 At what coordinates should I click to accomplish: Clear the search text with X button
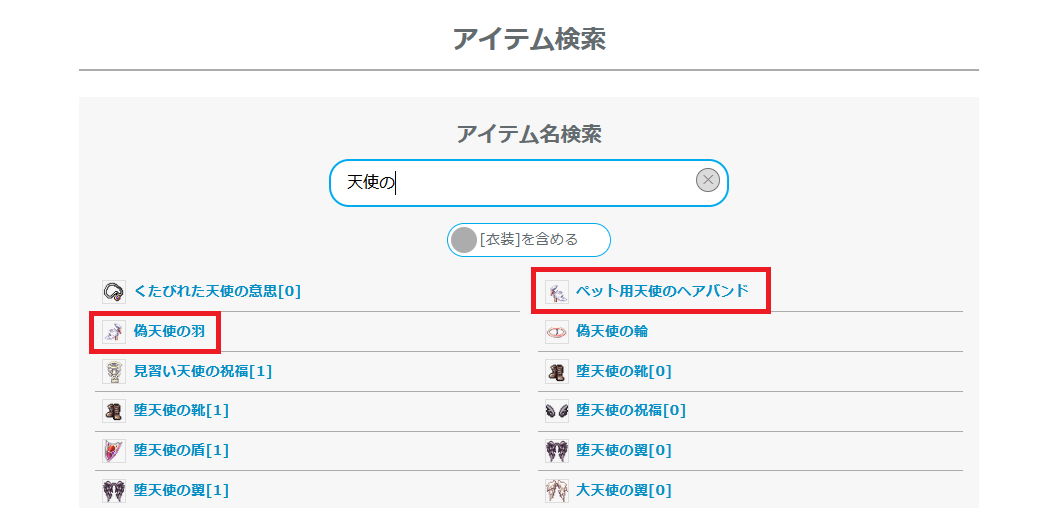[x=707, y=180]
